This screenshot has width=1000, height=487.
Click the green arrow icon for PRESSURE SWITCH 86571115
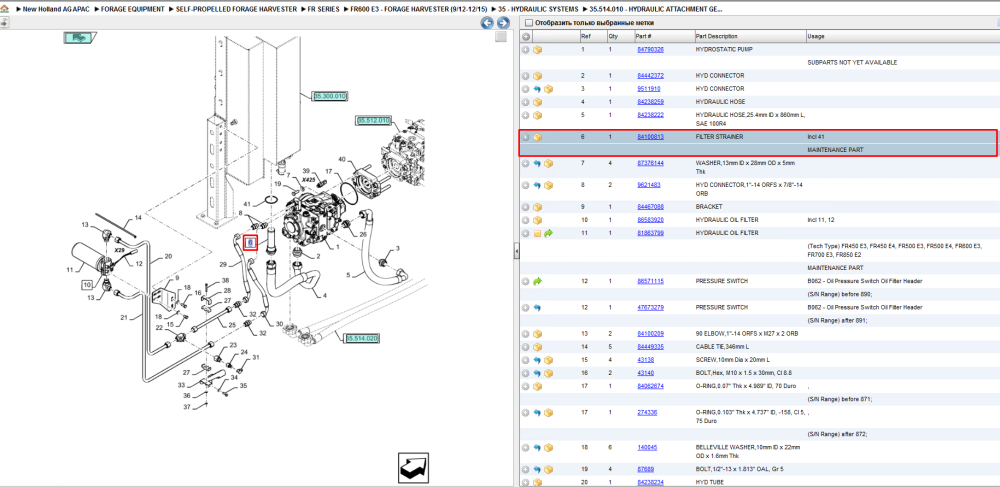pos(537,281)
